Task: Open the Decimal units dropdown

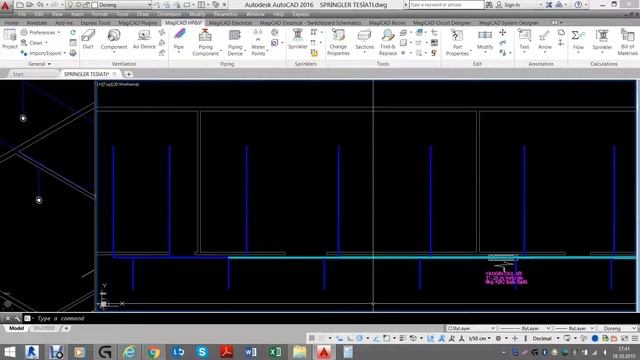Action: point(545,338)
